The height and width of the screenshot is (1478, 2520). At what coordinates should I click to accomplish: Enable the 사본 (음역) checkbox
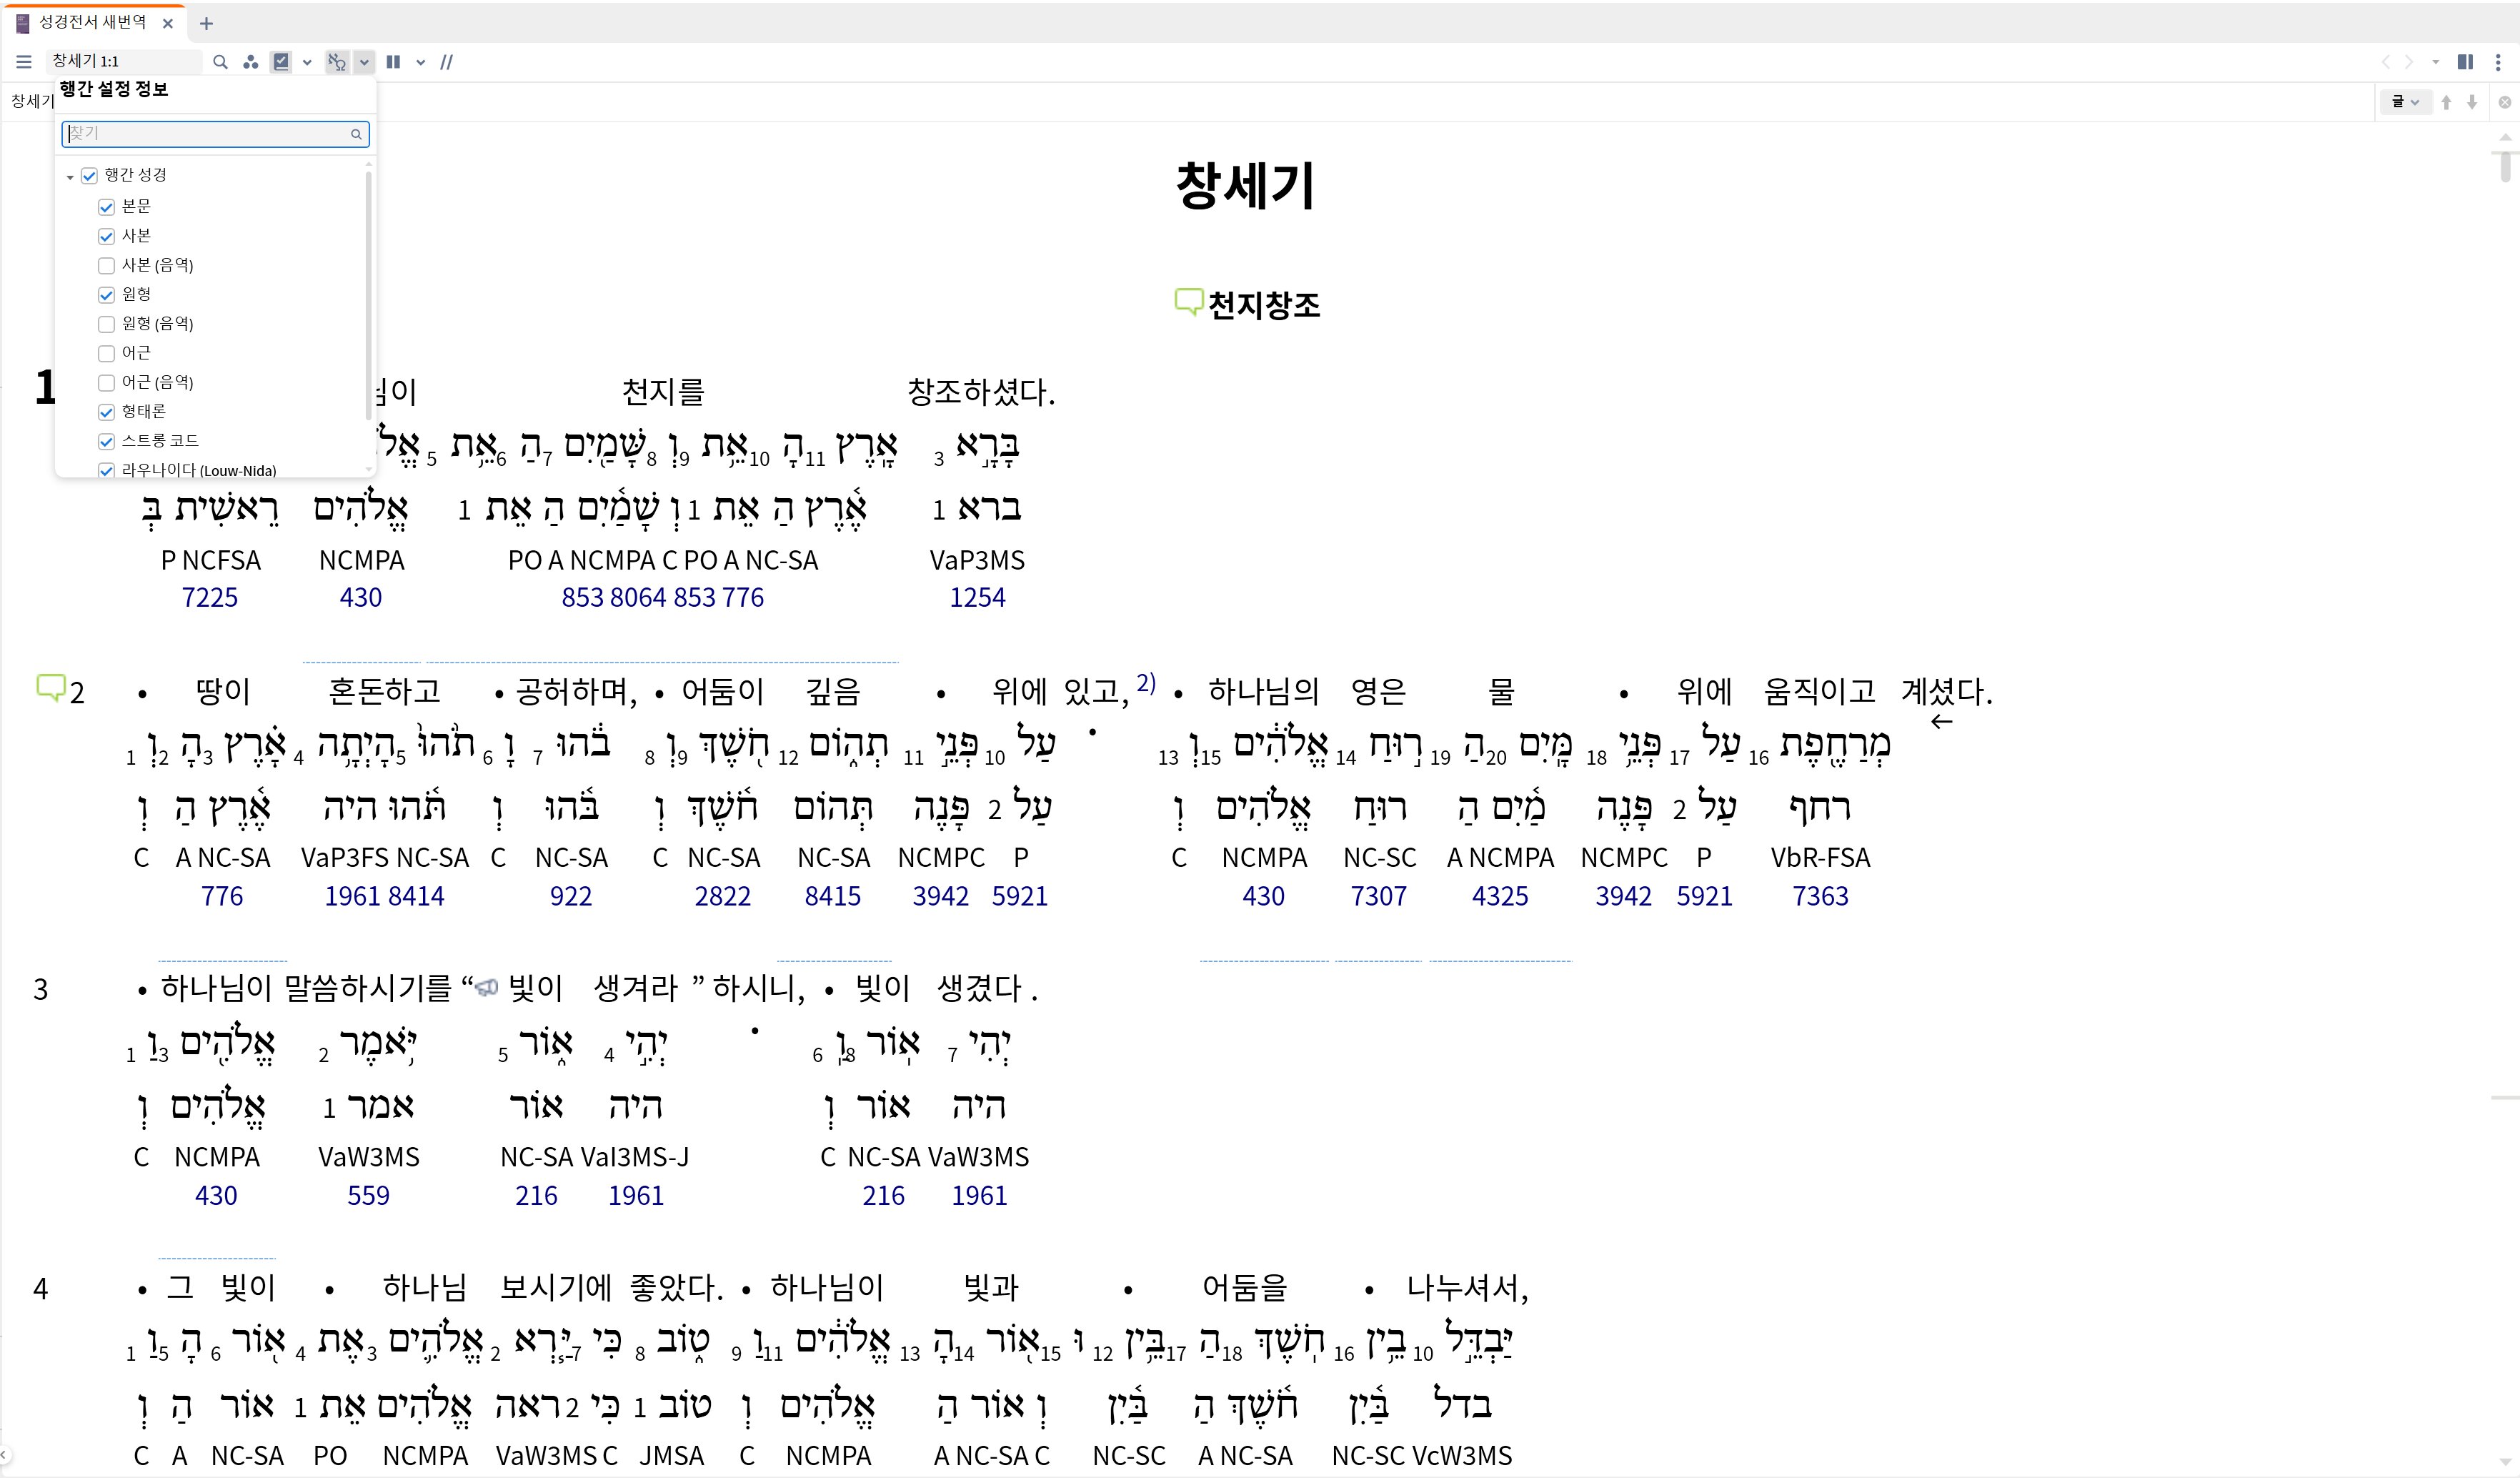pyautogui.click(x=106, y=265)
